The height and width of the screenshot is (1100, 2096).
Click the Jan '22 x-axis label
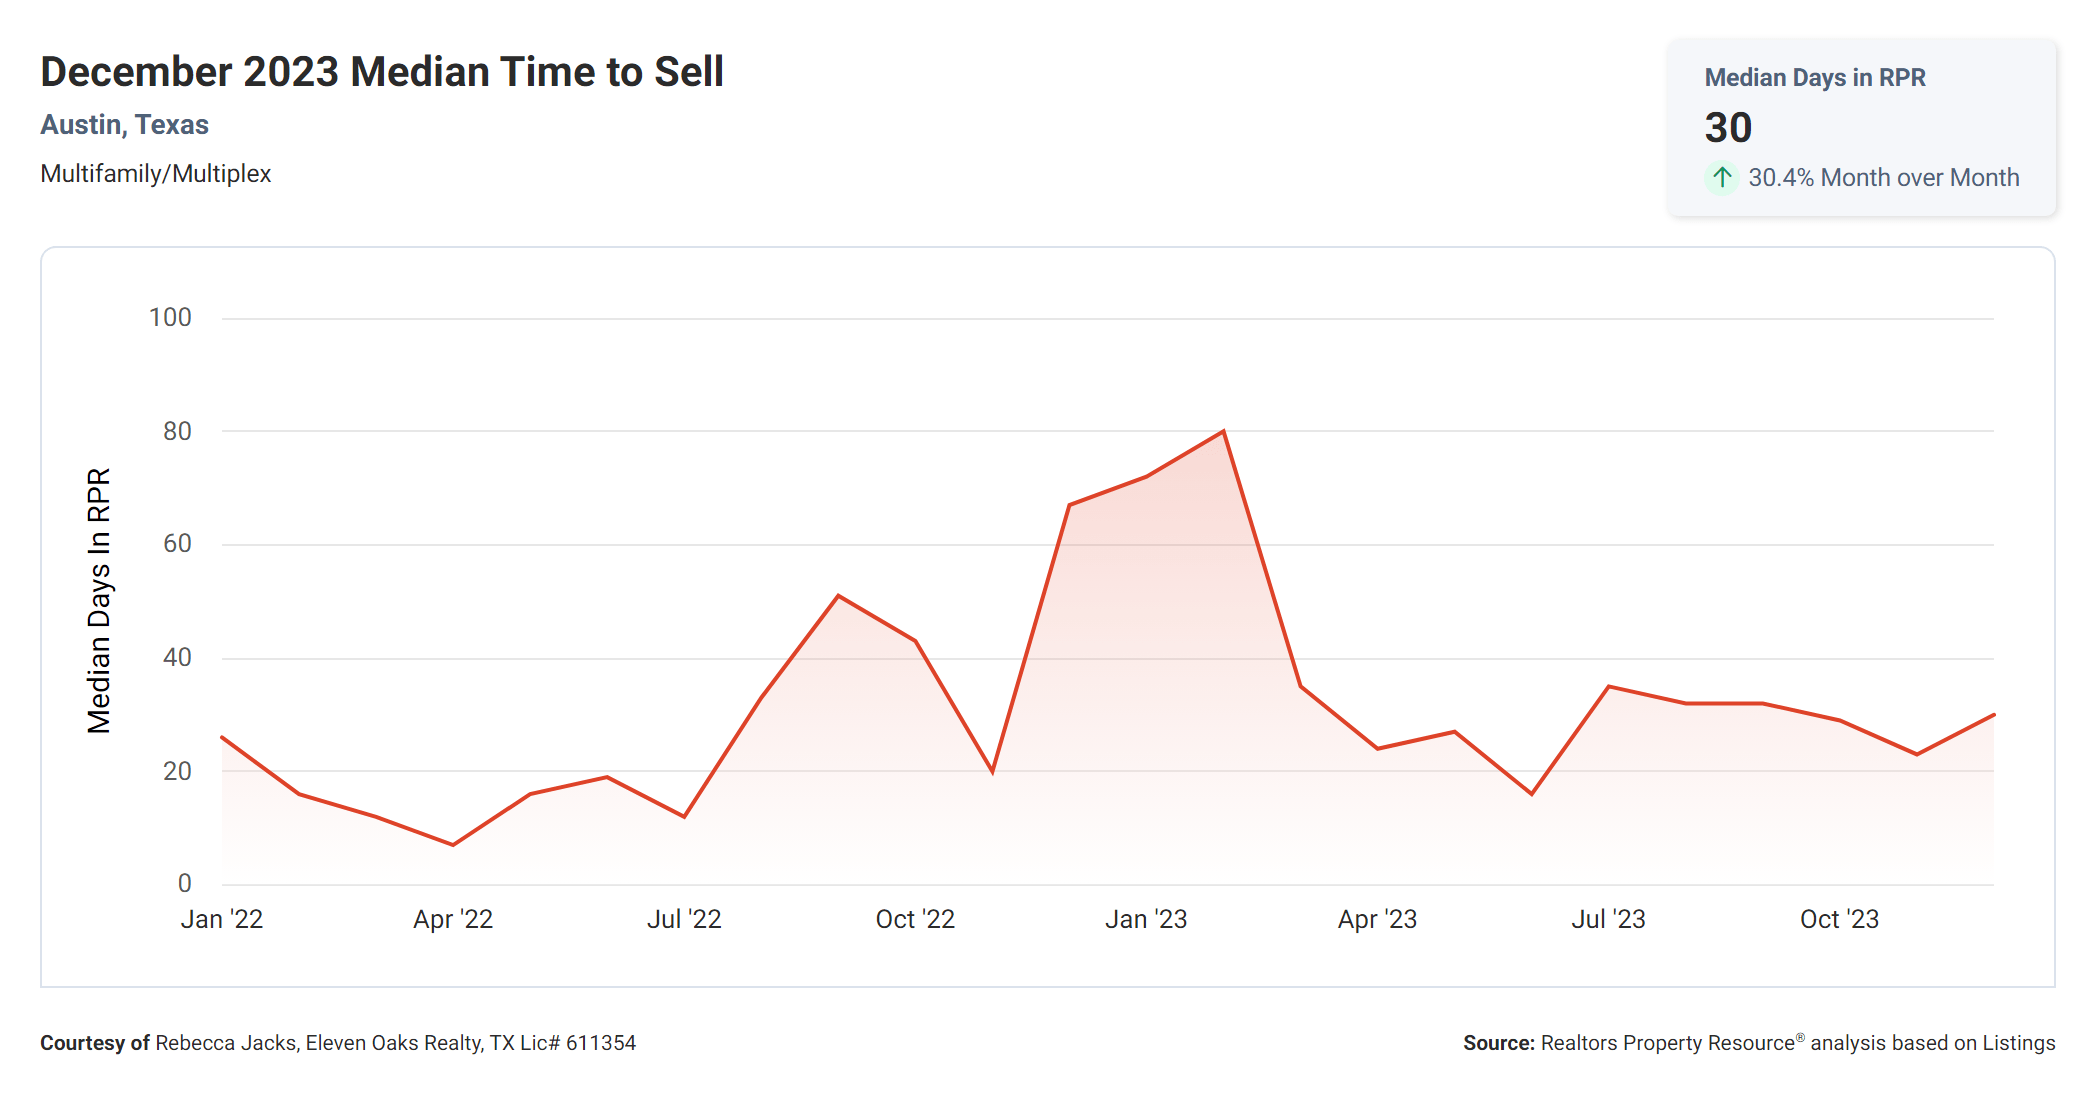[x=221, y=919]
